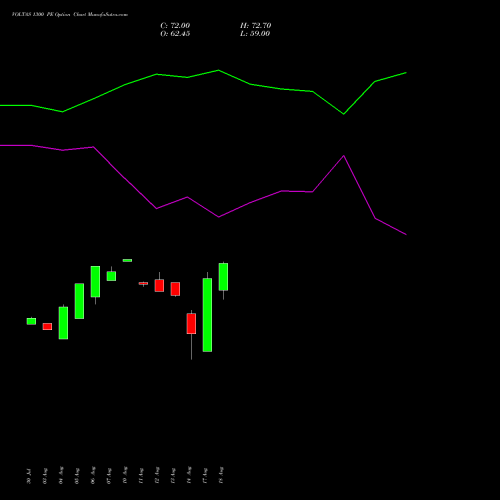Select the 14 Aug date label
This screenshot has height=500, width=500.
tap(189, 475)
